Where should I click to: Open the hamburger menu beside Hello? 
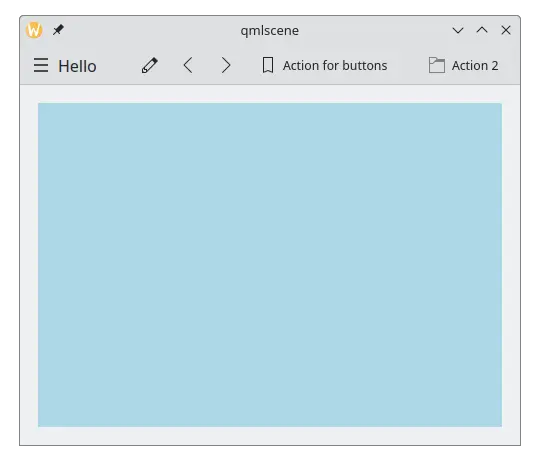[x=41, y=65]
